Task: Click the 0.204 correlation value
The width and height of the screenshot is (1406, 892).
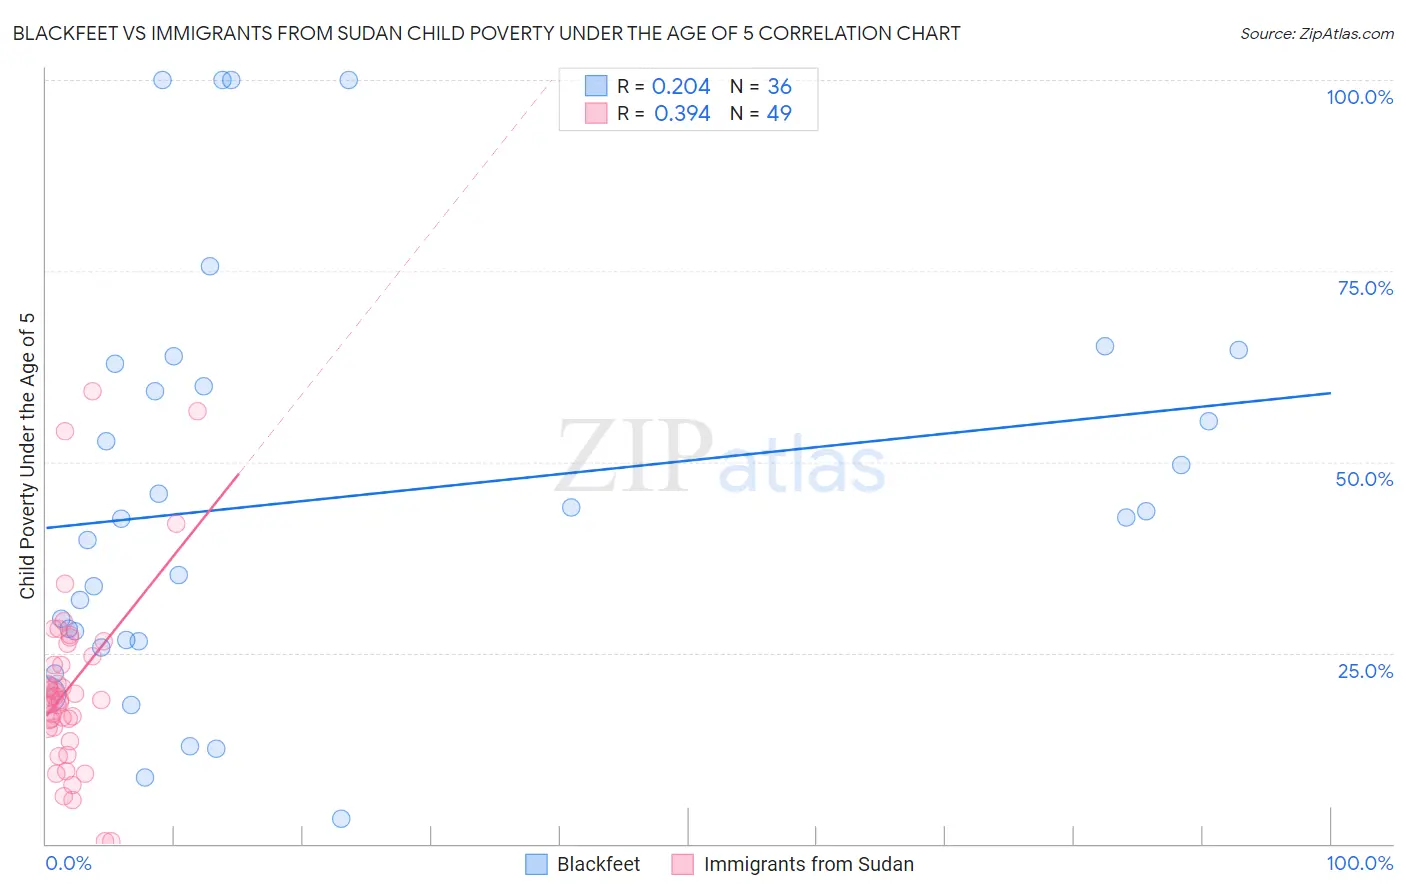Action: coord(681,86)
